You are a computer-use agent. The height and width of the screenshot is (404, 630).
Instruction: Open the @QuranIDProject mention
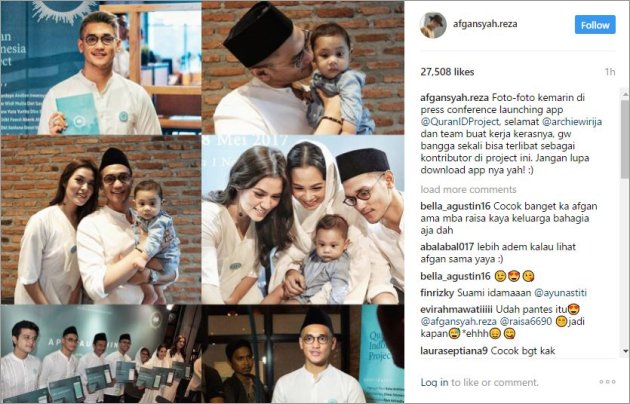click(460, 121)
